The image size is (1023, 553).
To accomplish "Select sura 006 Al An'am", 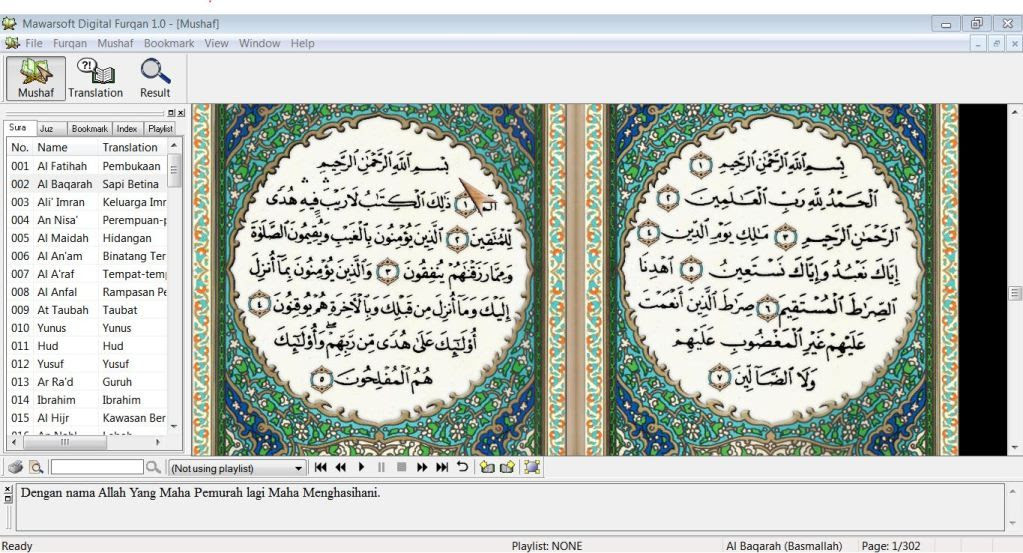I will coord(87,256).
